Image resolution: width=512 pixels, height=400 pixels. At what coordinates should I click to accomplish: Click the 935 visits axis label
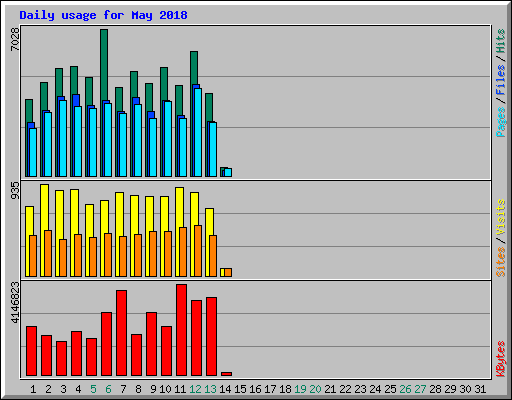point(15,191)
